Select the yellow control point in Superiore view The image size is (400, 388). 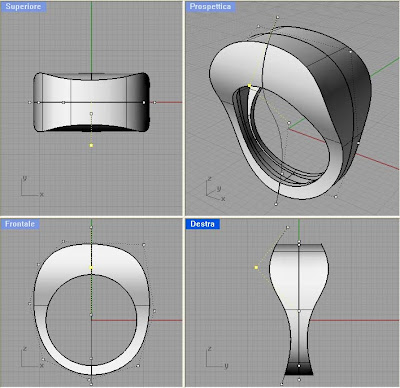91,145
